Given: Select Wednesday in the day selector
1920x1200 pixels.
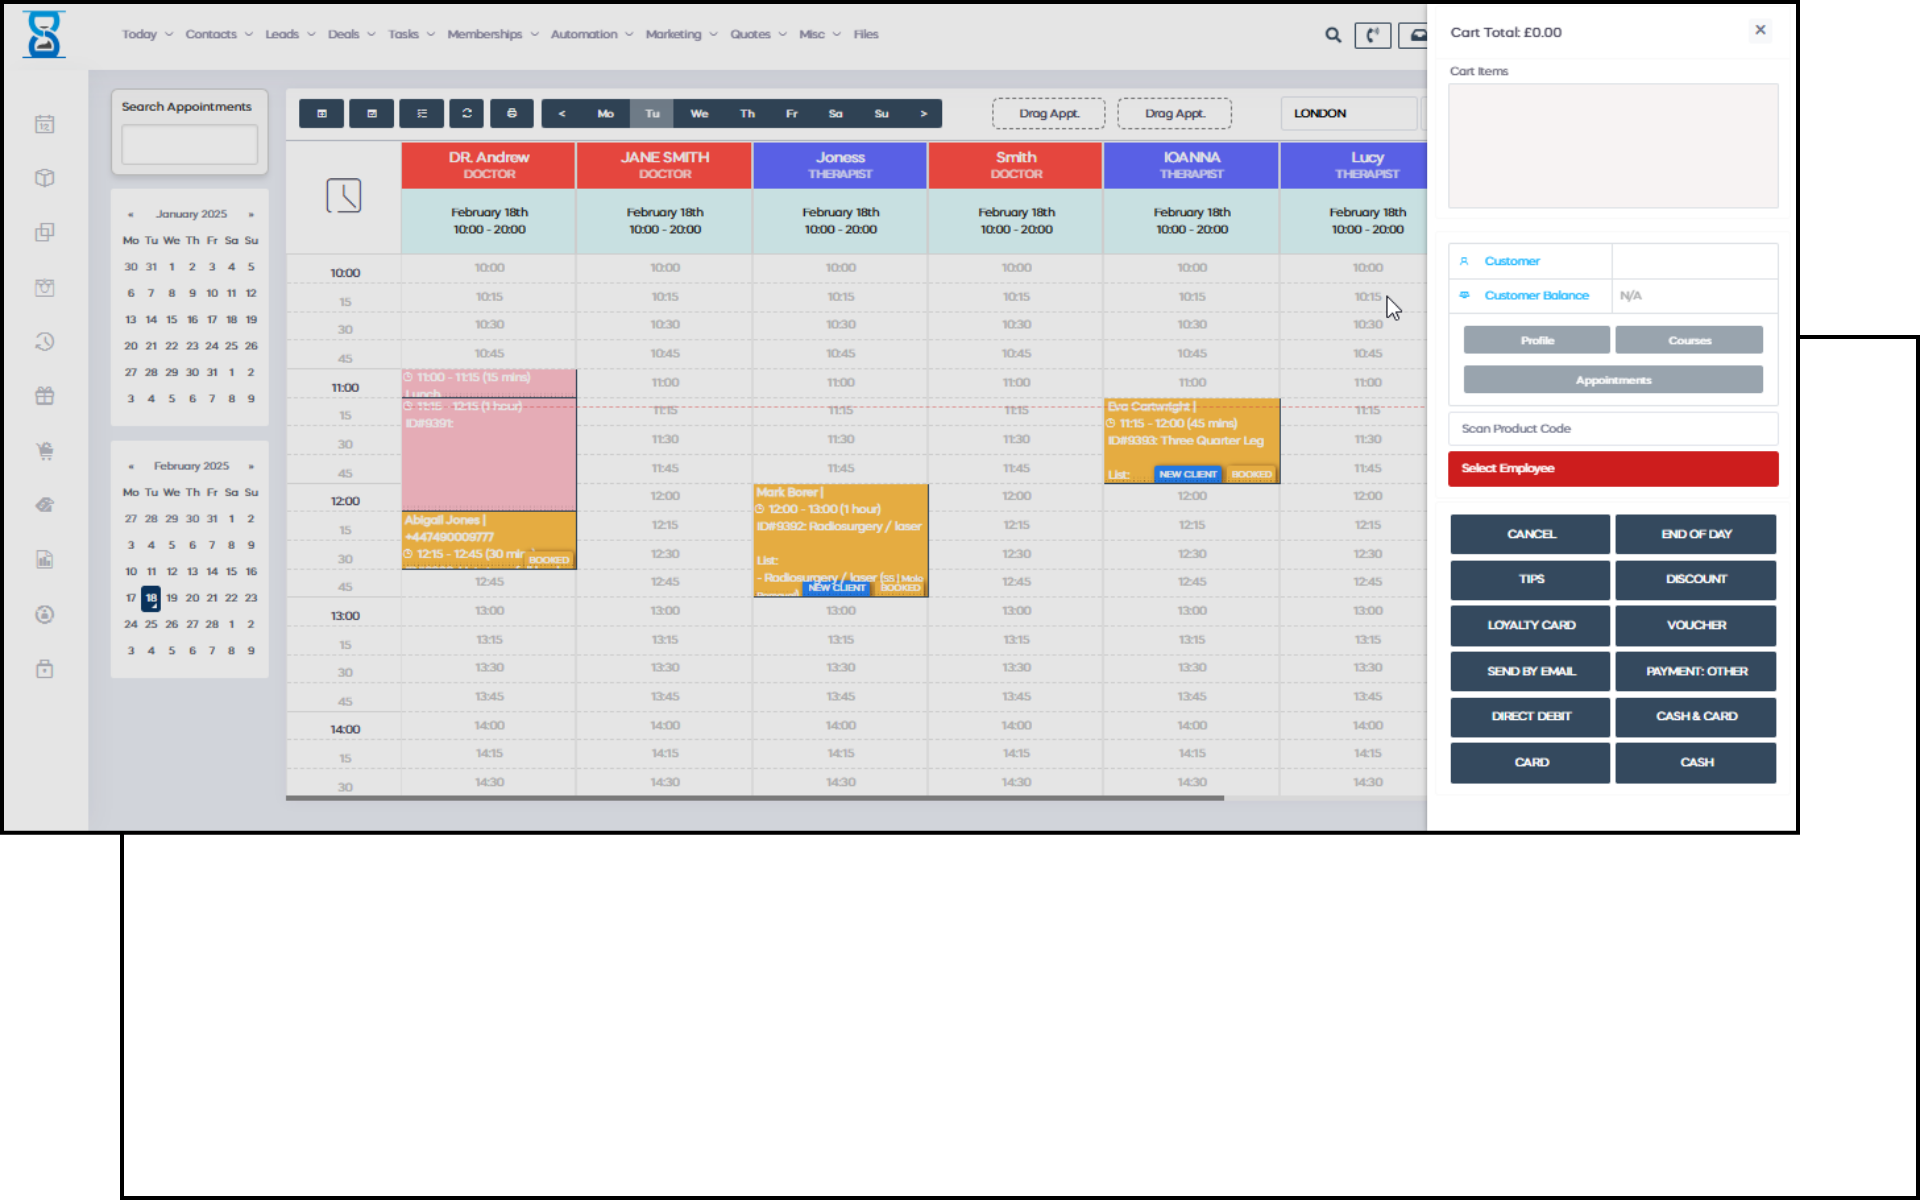Looking at the screenshot, I should pyautogui.click(x=699, y=114).
